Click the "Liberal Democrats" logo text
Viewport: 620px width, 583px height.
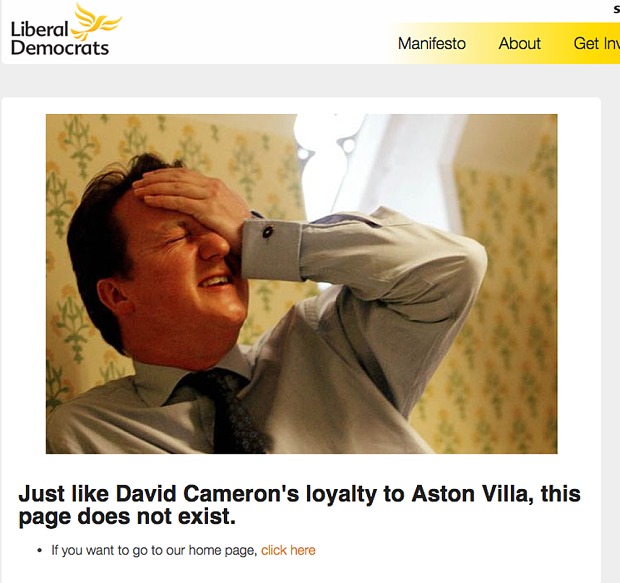tap(59, 39)
